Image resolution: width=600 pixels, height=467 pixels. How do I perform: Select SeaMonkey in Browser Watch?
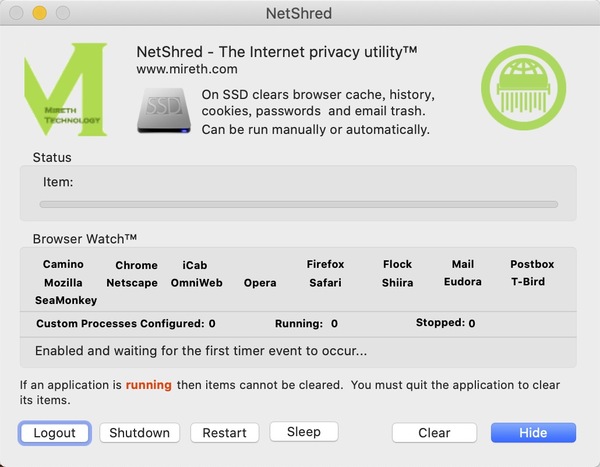click(x=66, y=300)
